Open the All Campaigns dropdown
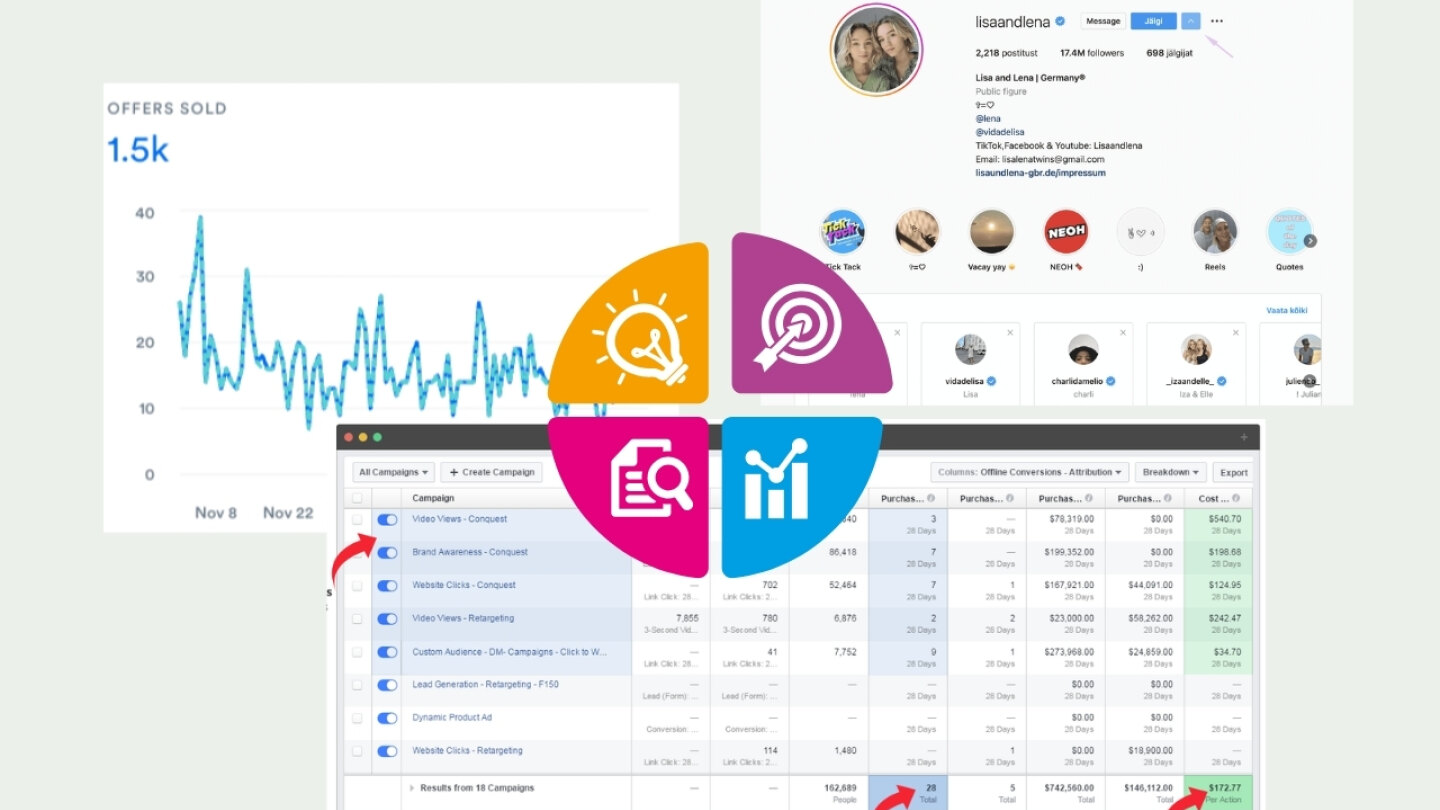The height and width of the screenshot is (810, 1440). coord(394,472)
